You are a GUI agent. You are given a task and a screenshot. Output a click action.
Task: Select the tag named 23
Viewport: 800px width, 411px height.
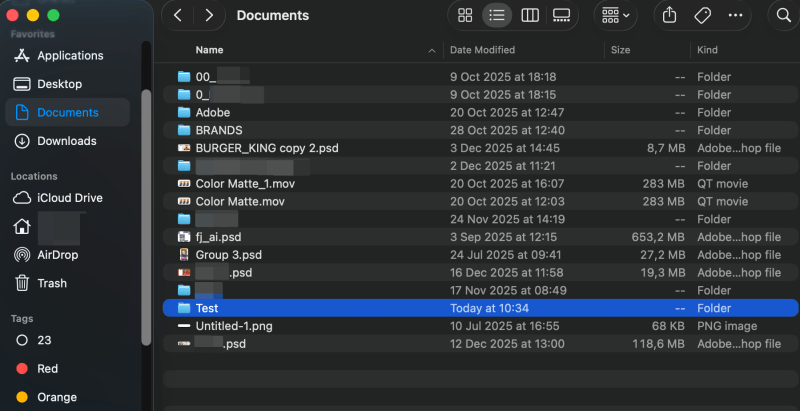[67, 340]
